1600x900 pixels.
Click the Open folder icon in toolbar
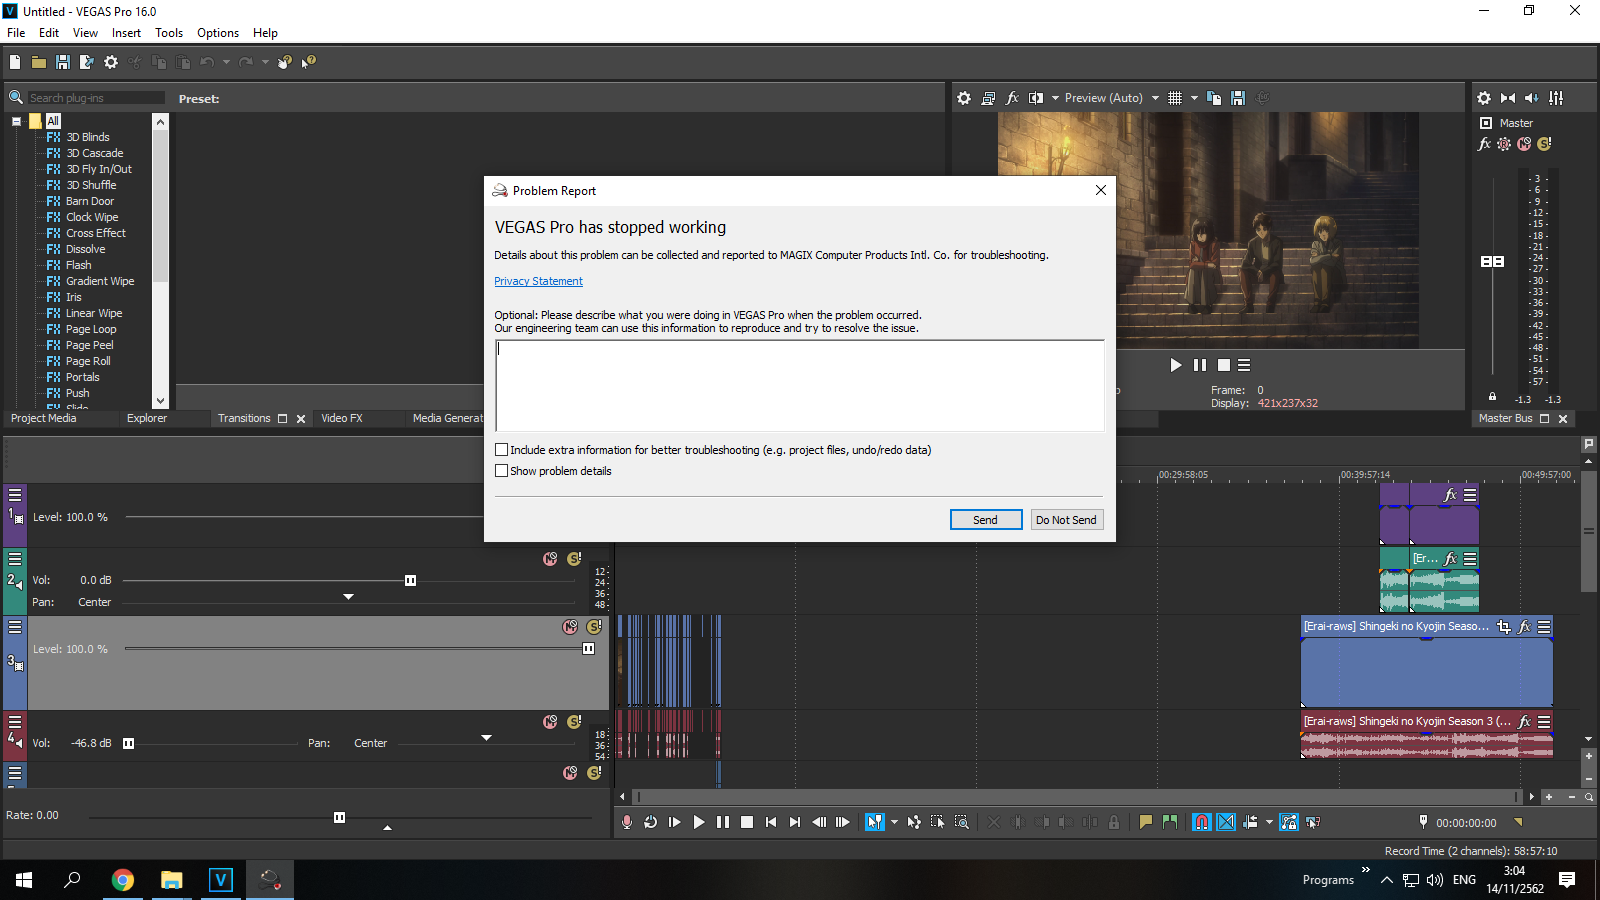pyautogui.click(x=39, y=62)
